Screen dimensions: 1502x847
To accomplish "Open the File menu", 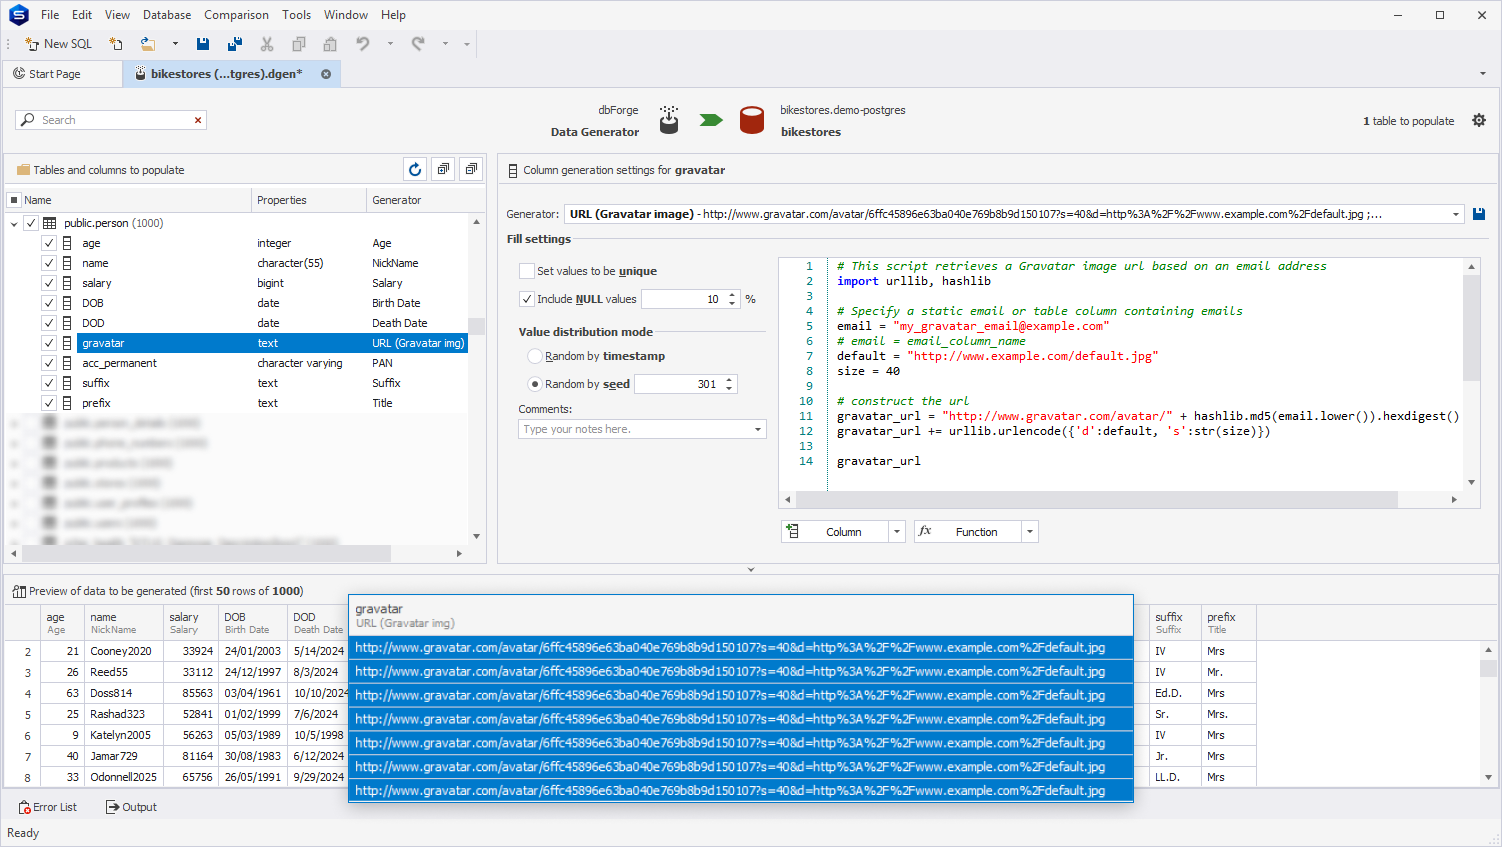I will pyautogui.click(x=50, y=15).
